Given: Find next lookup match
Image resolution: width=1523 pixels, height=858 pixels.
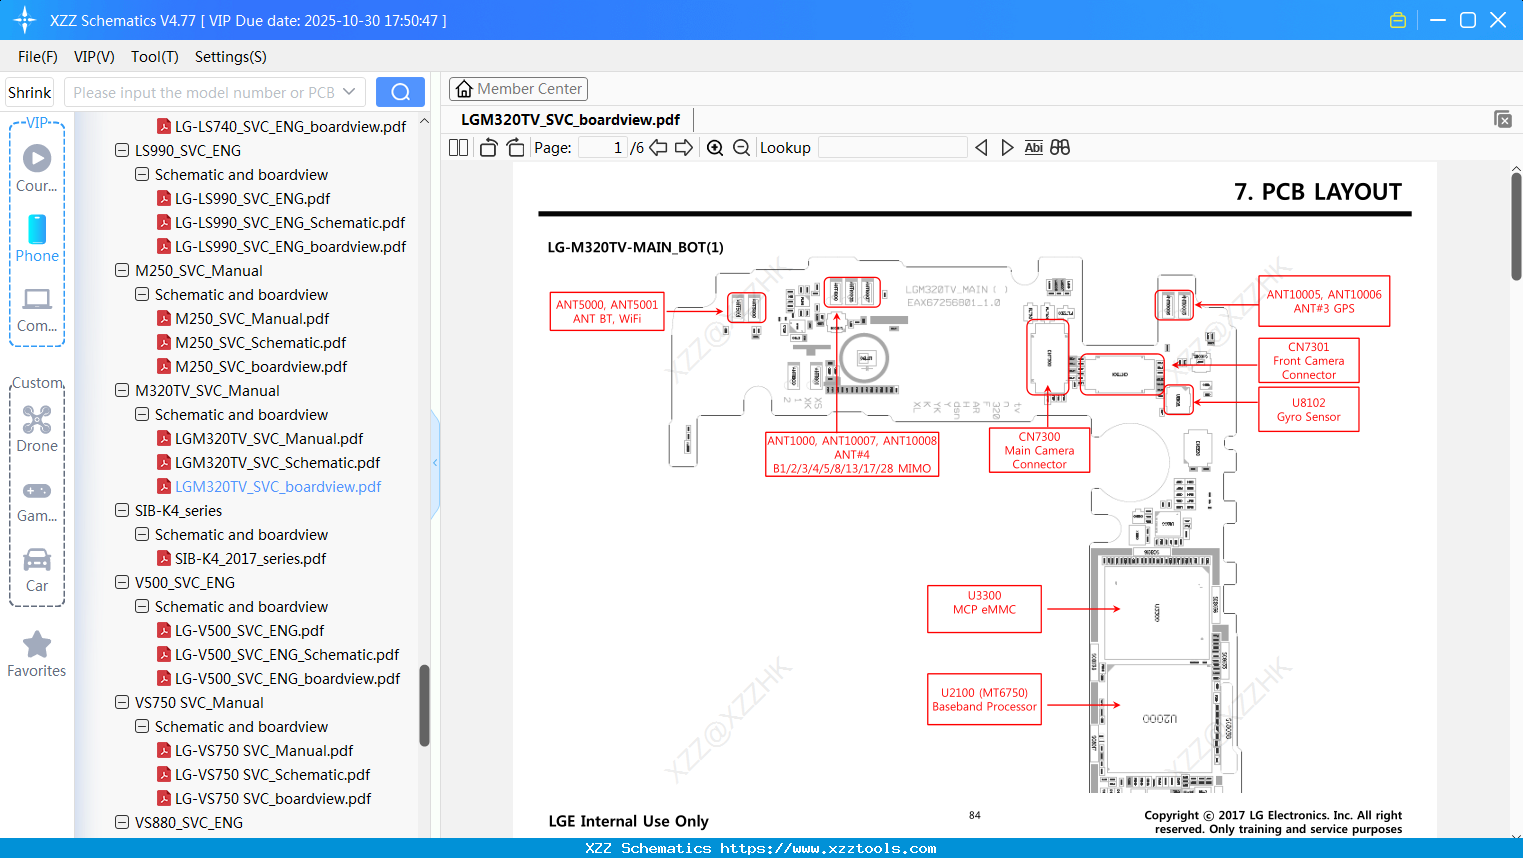Looking at the screenshot, I should pyautogui.click(x=1007, y=148).
